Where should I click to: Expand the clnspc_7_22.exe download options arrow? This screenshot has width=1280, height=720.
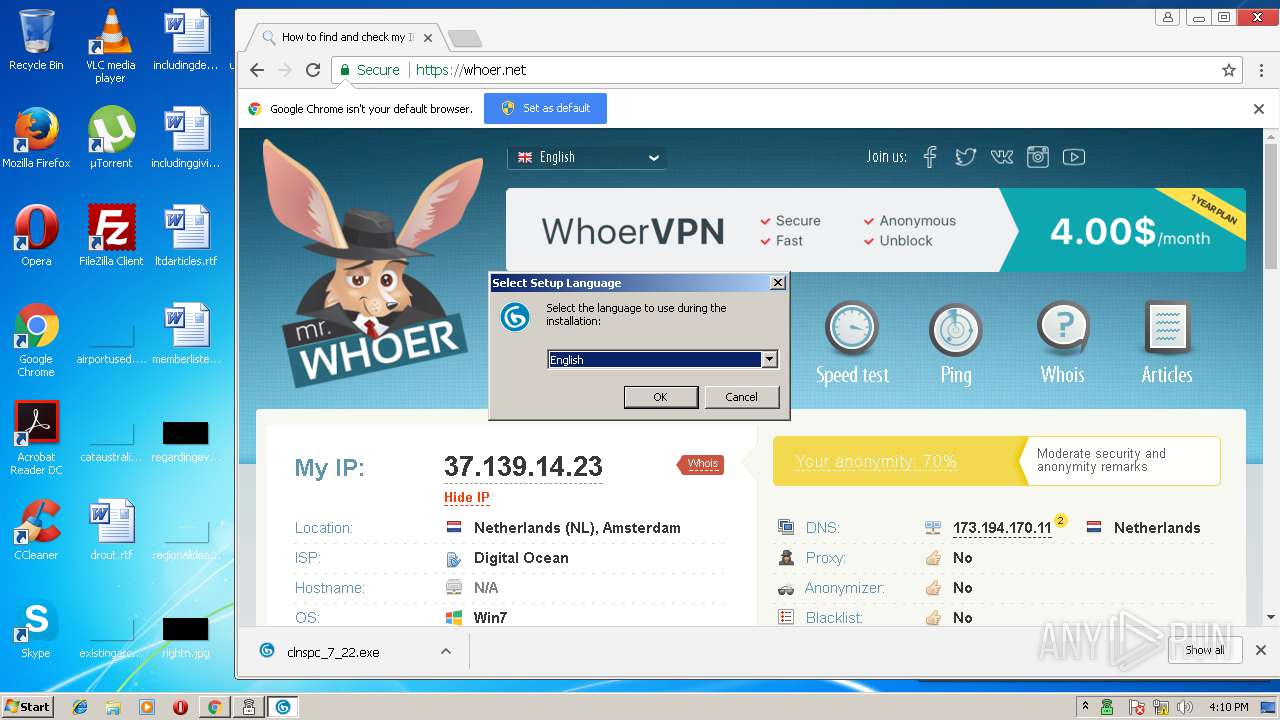click(x=446, y=651)
